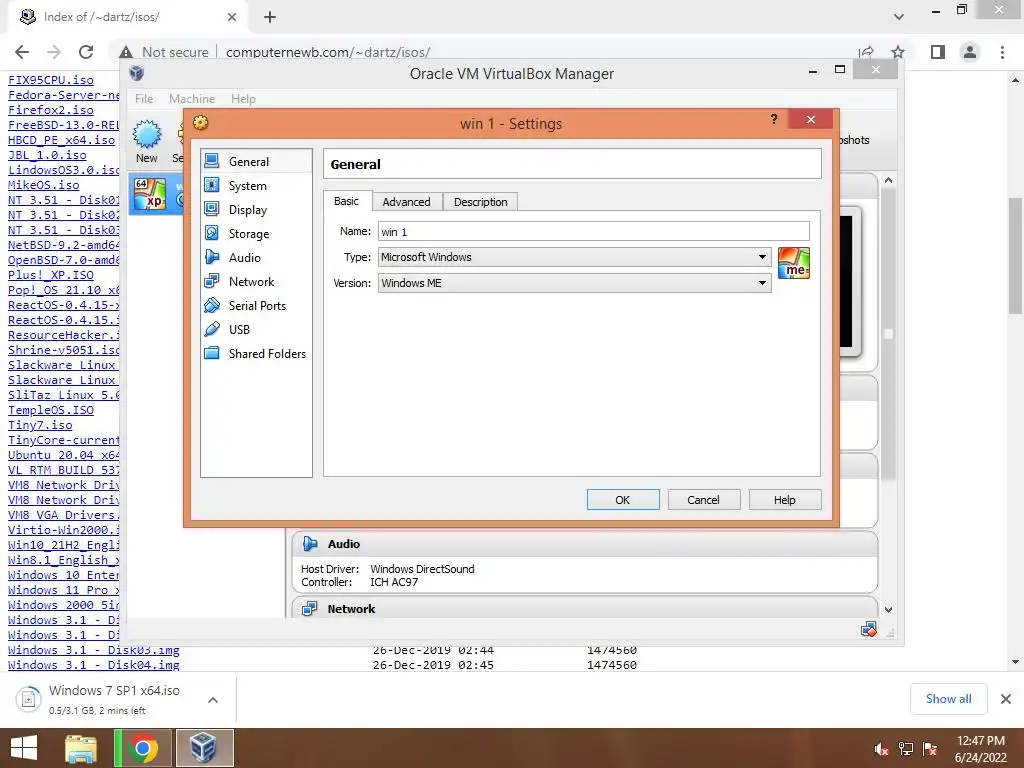Go back in browser history
The width and height of the screenshot is (1024, 768).
click(22, 52)
